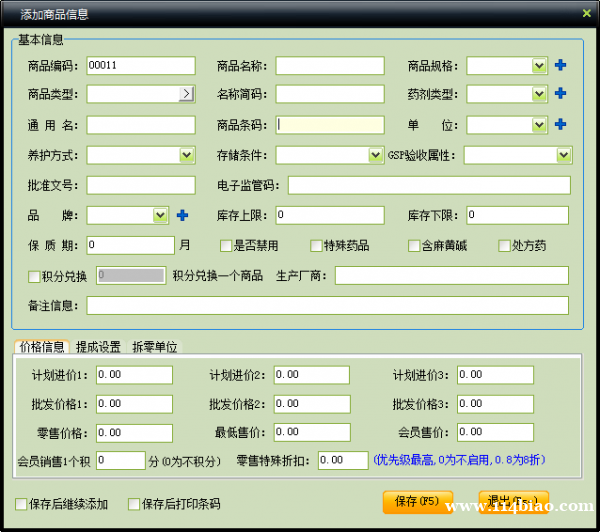
Task: Click the 库存下限 field
Action: (517, 215)
